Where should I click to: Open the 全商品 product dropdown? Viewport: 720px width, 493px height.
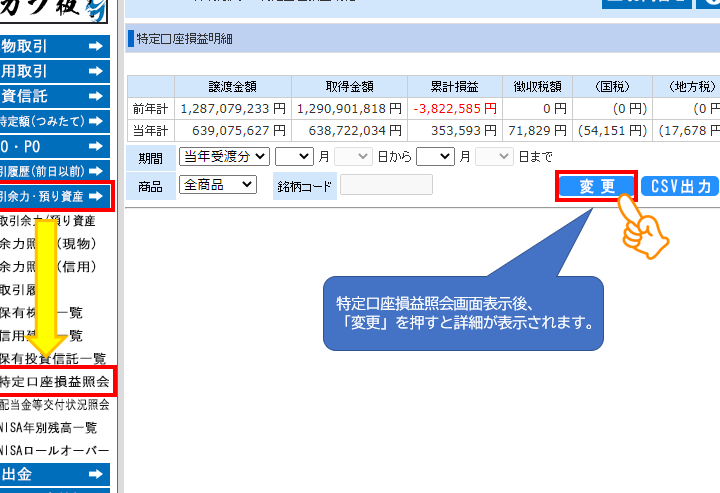coord(217,184)
